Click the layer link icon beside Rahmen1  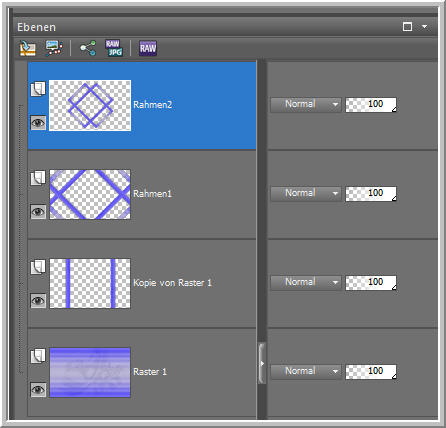coord(38,178)
